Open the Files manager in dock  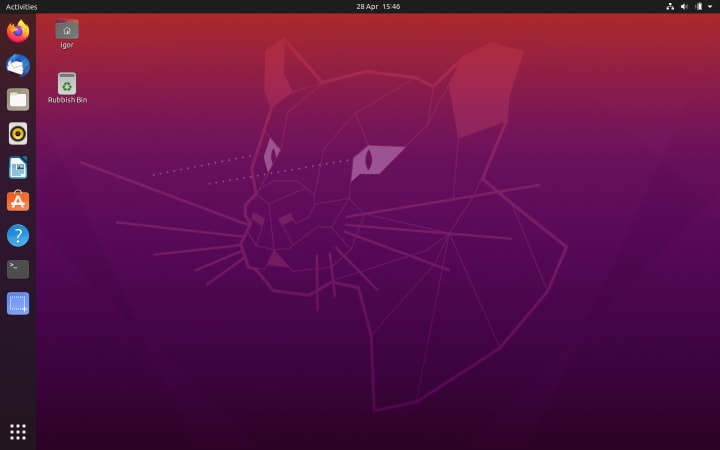[18, 100]
